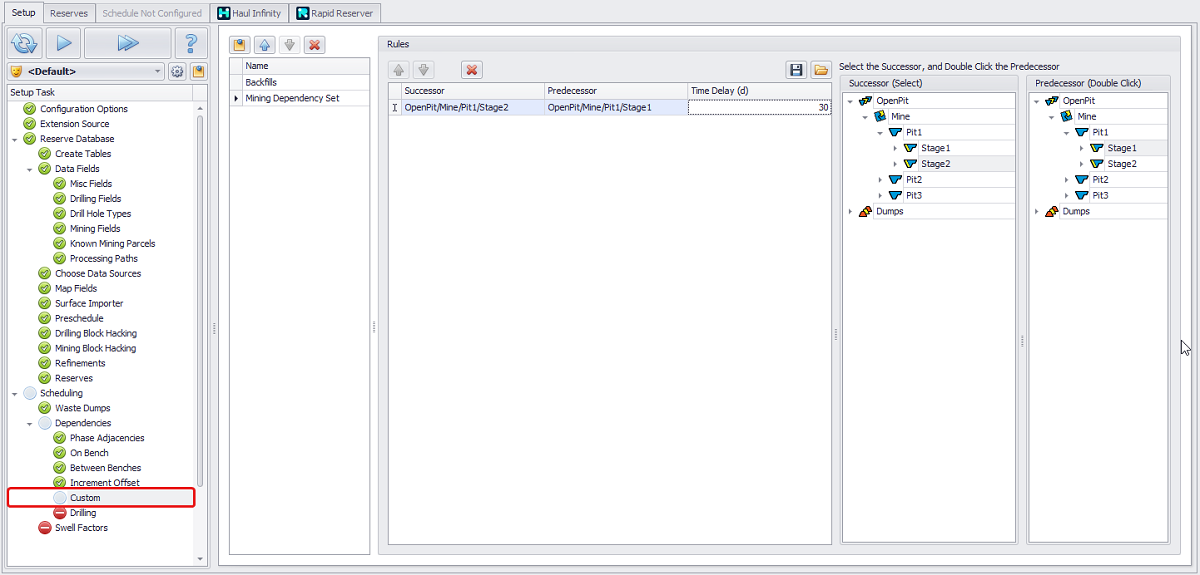Viewport: 1200px width, 575px height.
Task: Select the Phase Adjacencies task
Action: [x=107, y=438]
